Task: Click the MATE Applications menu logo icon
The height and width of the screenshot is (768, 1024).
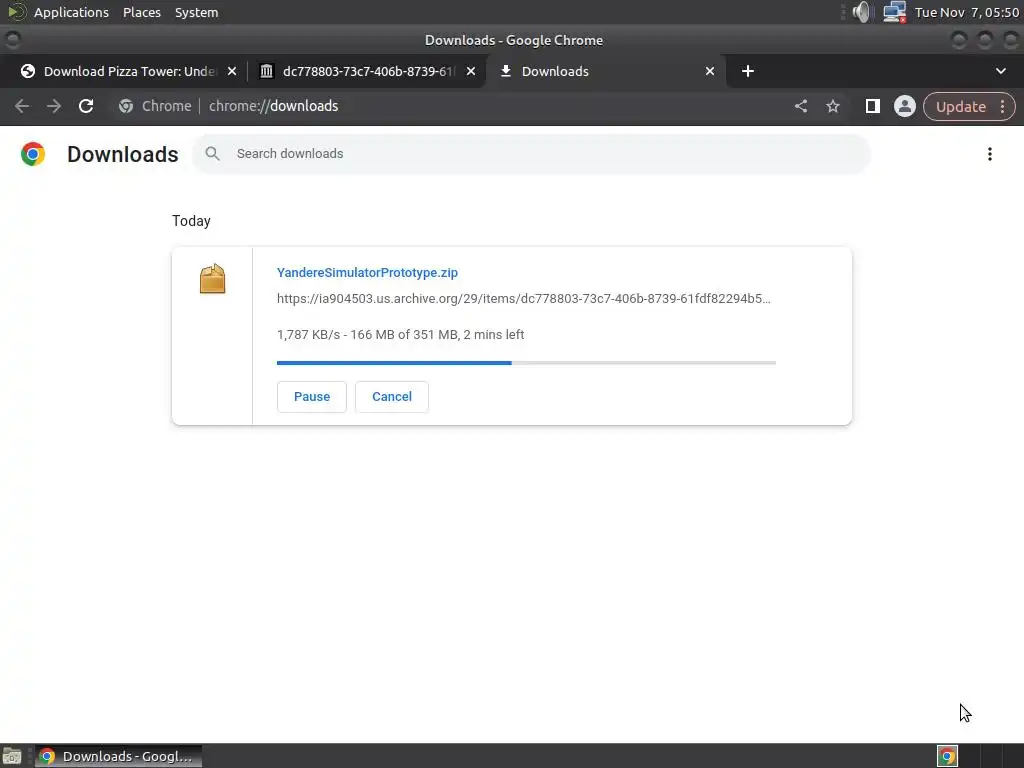Action: [16, 12]
